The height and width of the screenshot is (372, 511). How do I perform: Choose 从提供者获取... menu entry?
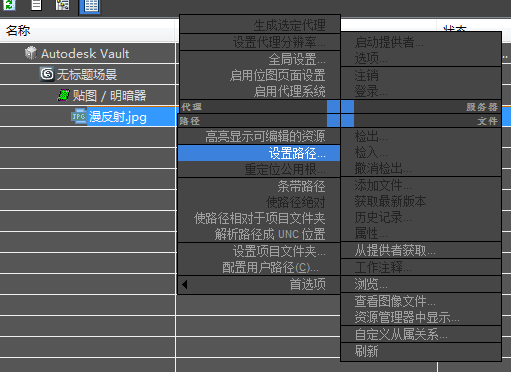click(421, 250)
